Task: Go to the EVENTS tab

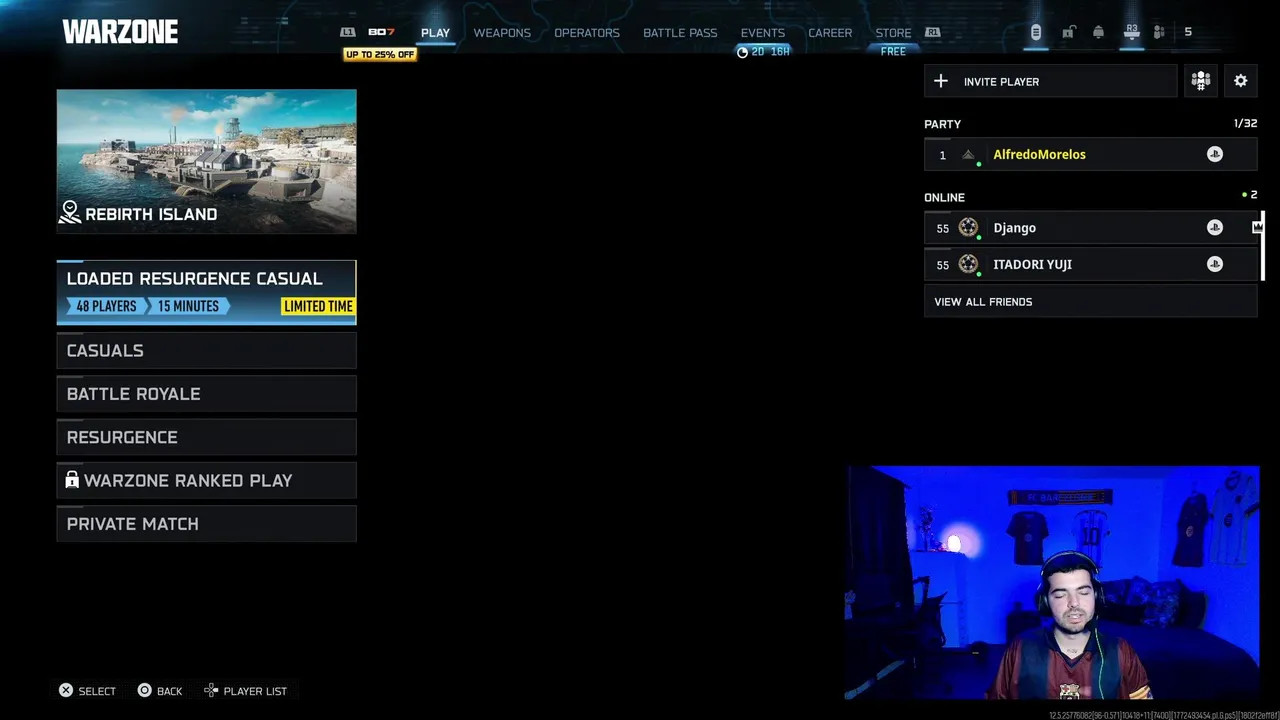Action: click(763, 33)
